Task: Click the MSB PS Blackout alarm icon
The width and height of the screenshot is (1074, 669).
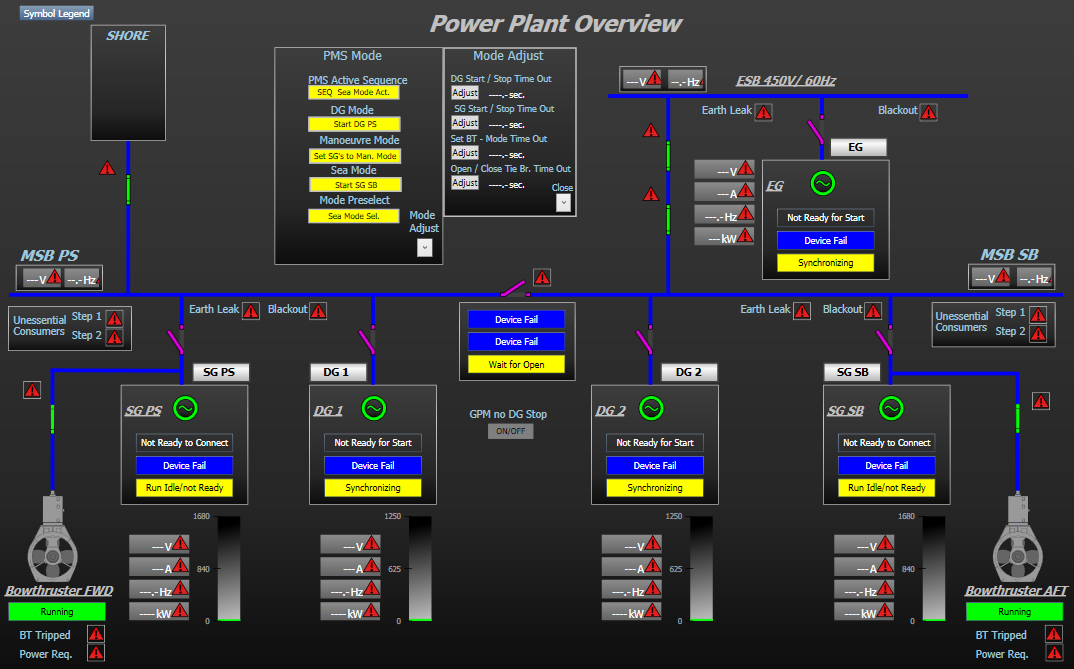Action: coord(318,310)
